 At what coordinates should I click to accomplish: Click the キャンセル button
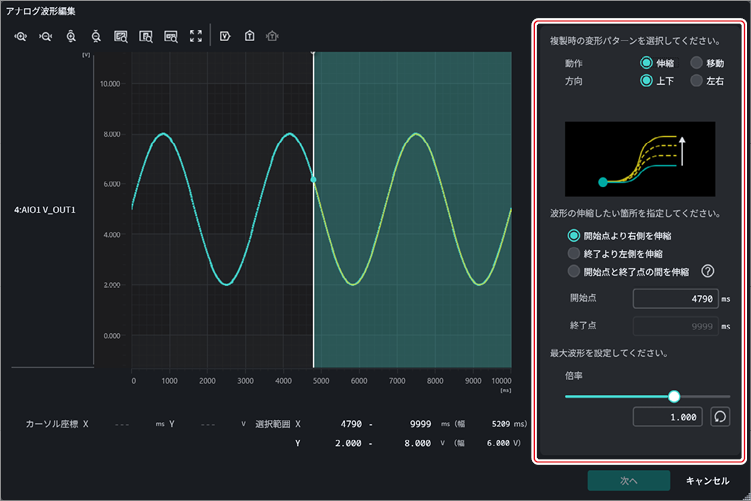[707, 480]
